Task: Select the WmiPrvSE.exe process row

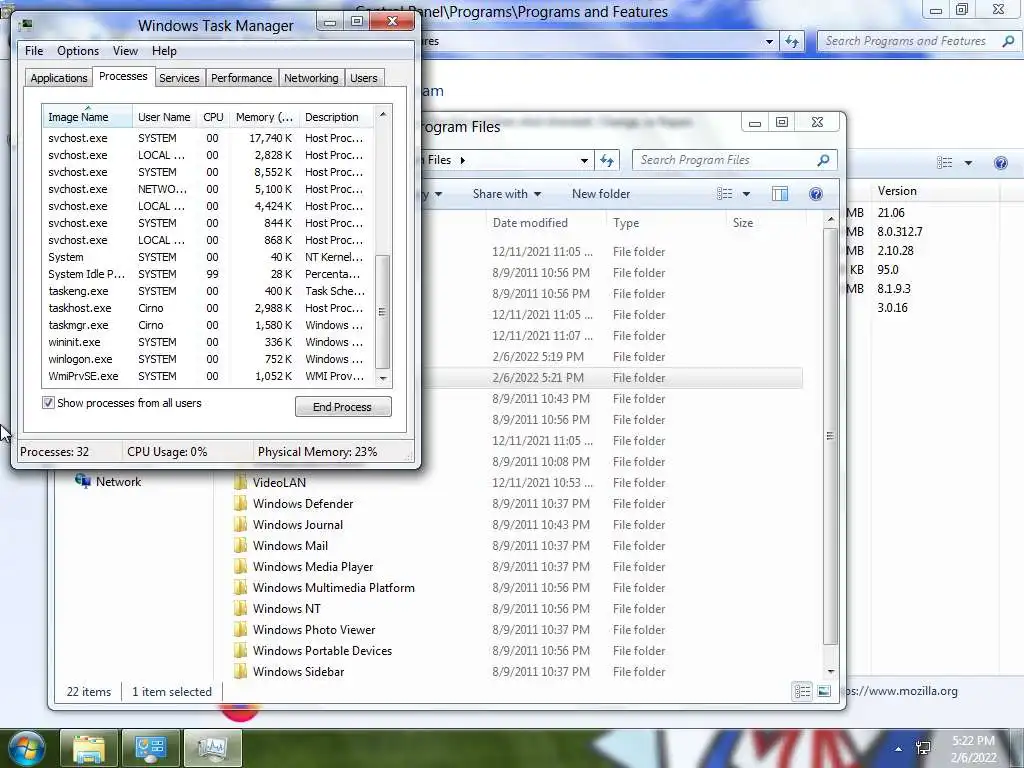Action: click(208, 376)
